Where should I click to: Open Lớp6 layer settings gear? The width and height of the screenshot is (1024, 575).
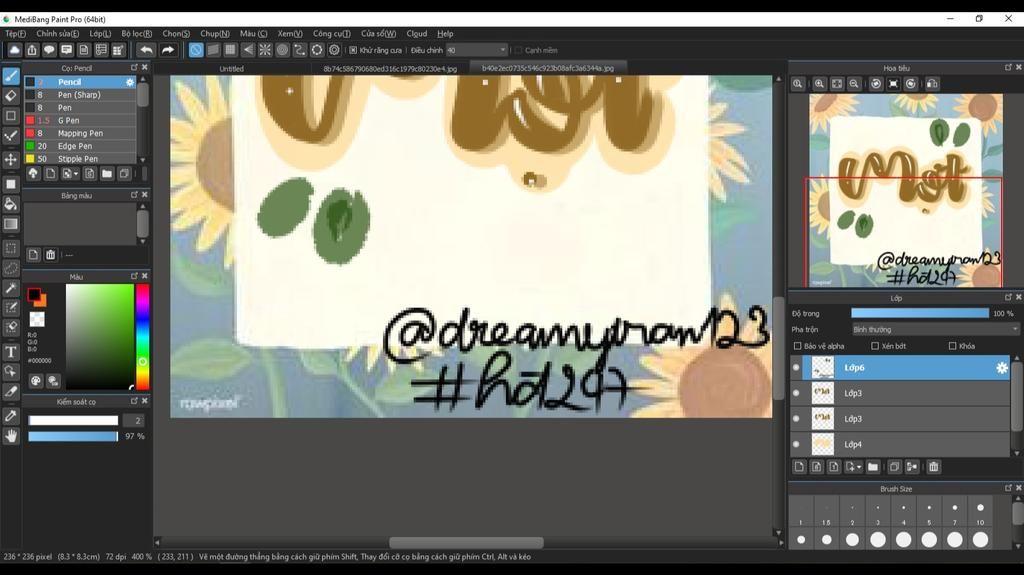tap(1002, 368)
